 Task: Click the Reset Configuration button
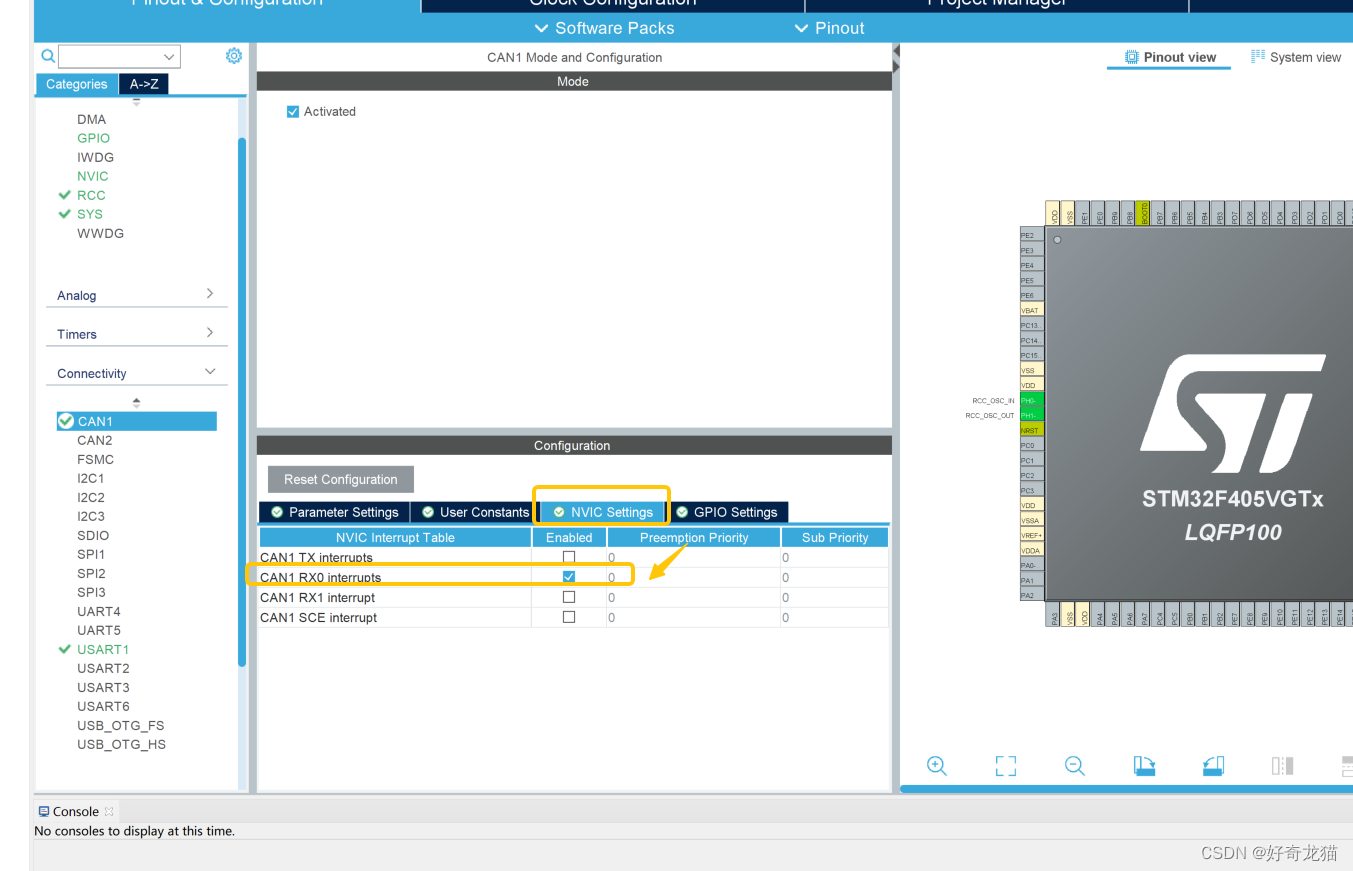341,479
